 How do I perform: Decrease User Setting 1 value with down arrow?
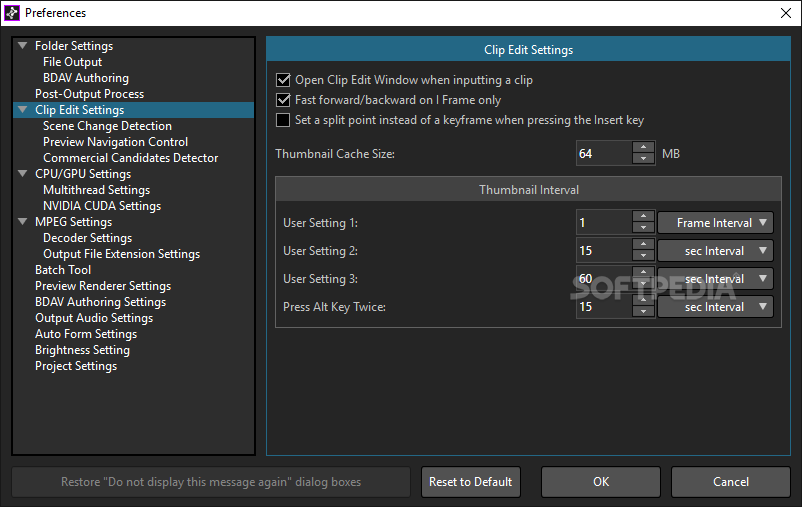tap(643, 228)
